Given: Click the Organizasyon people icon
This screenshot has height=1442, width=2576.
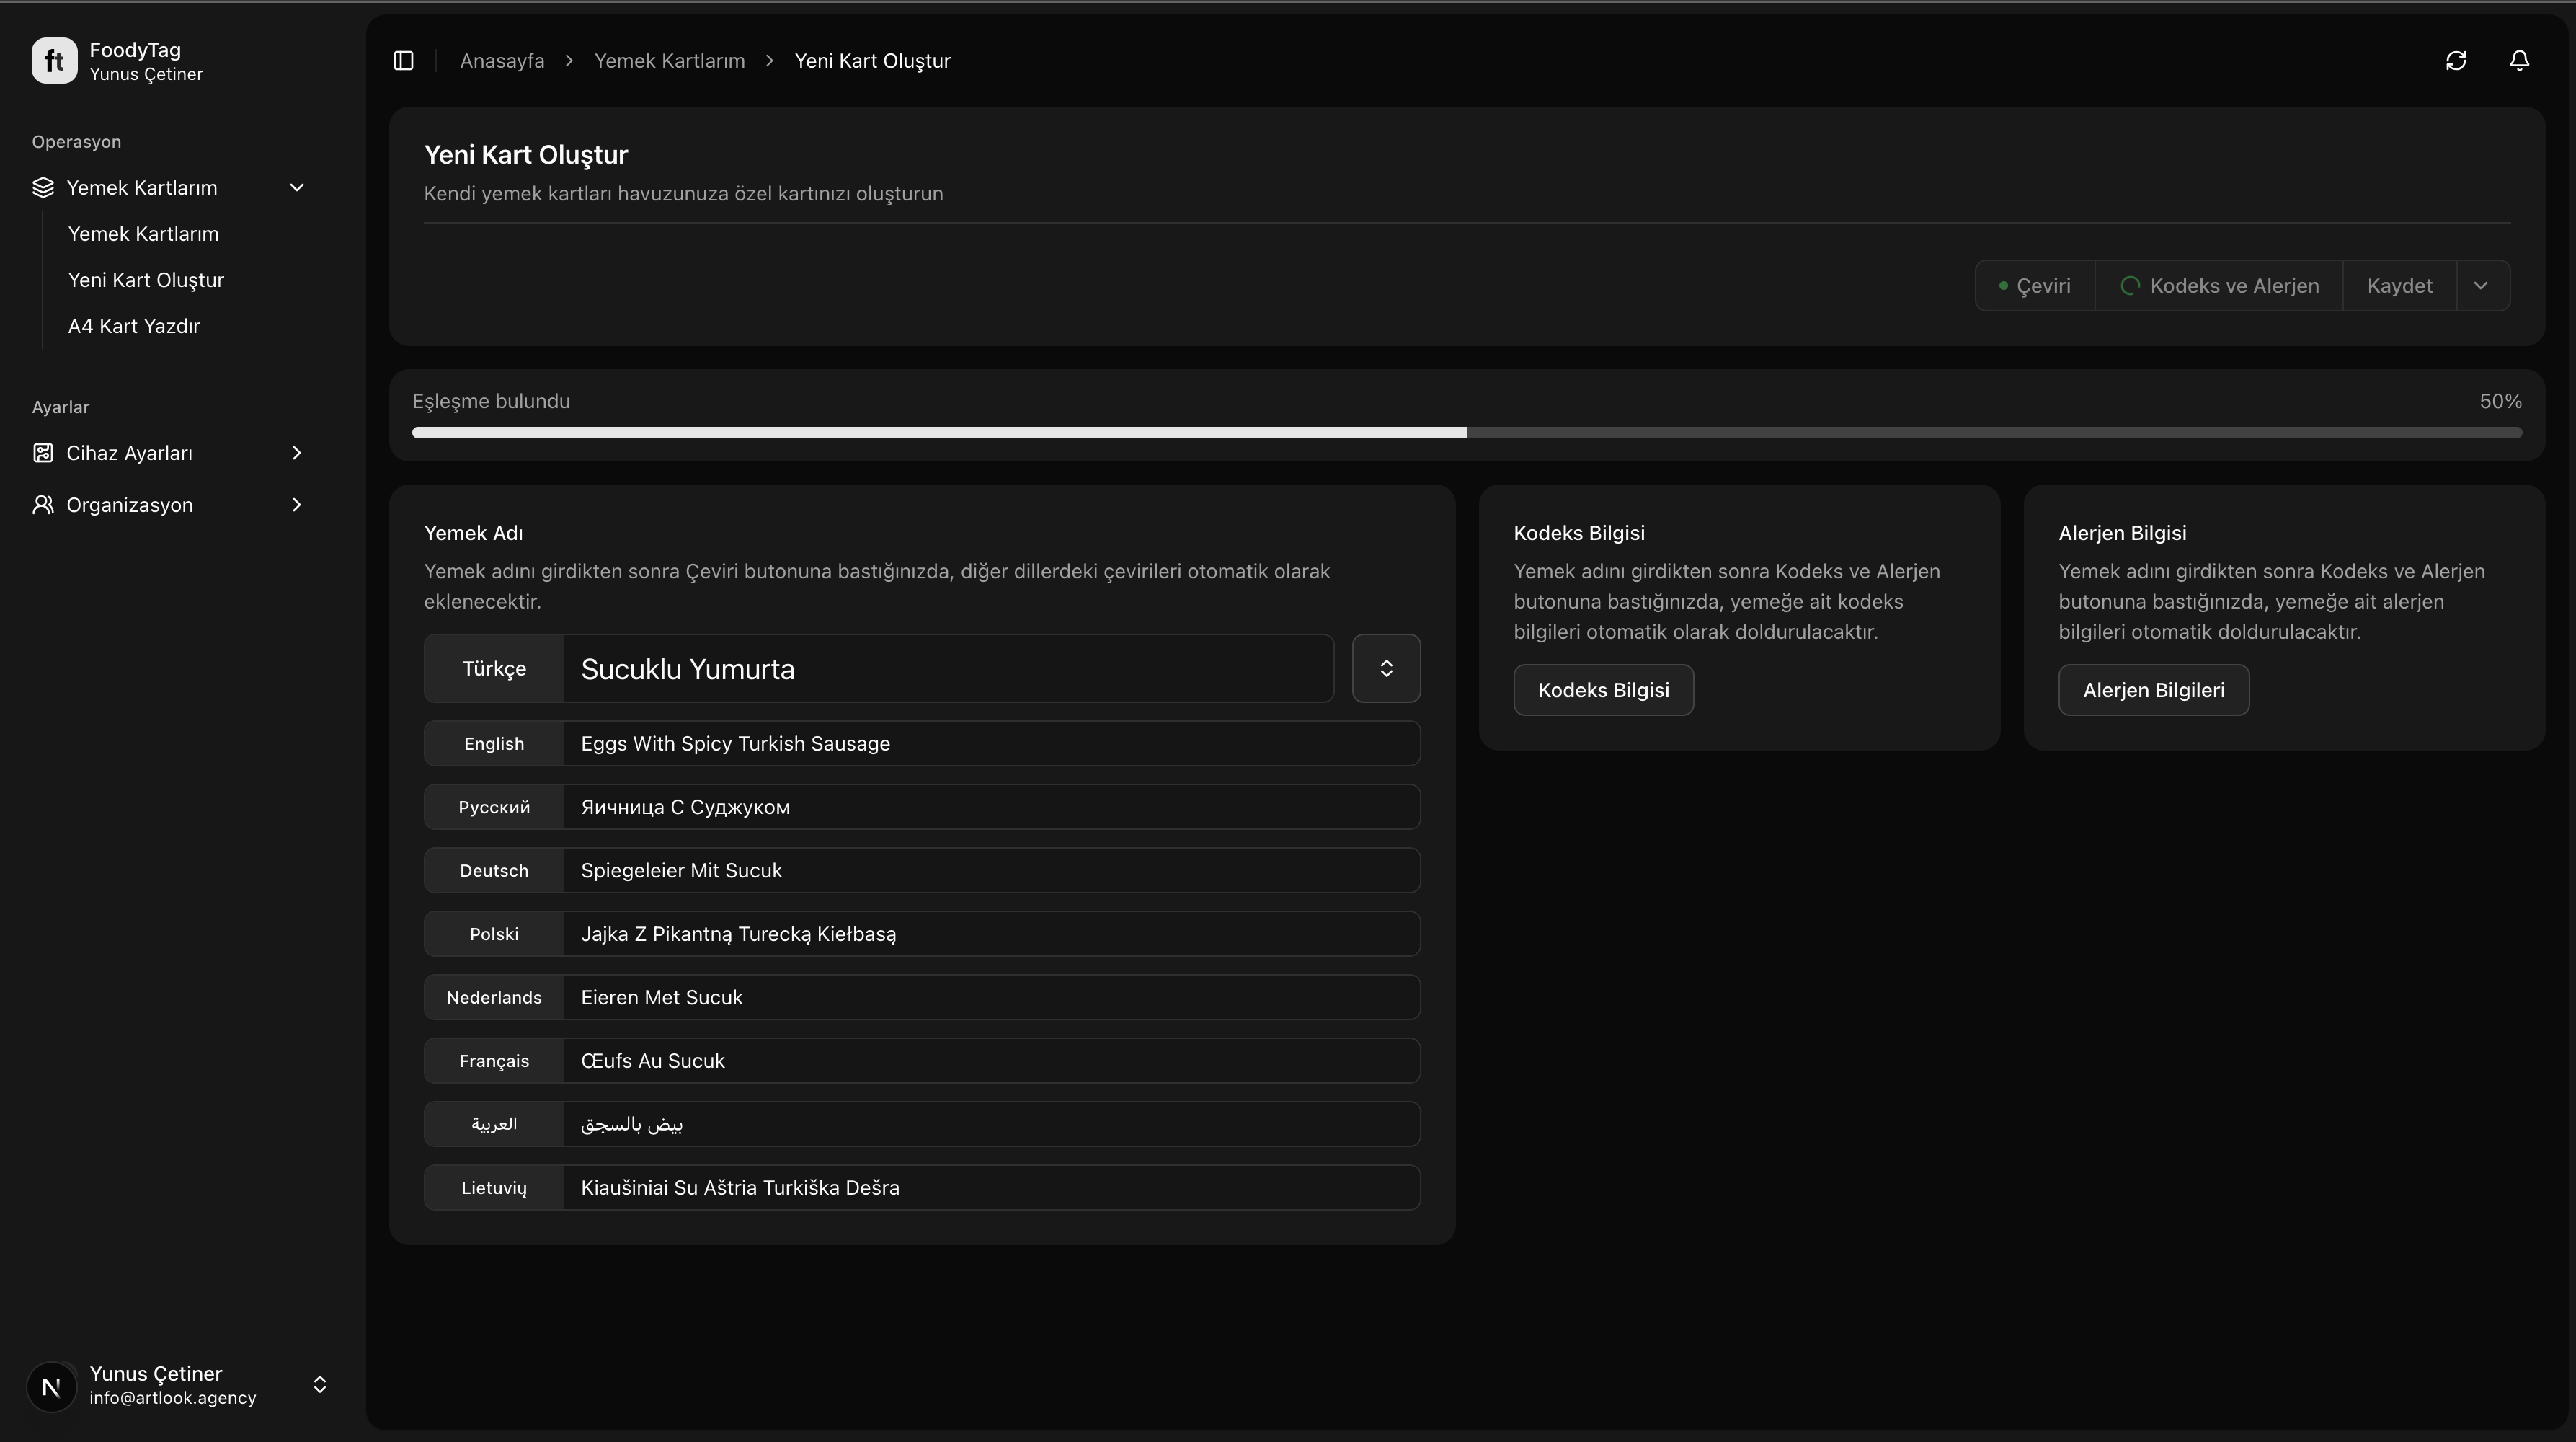Looking at the screenshot, I should tap(43, 505).
